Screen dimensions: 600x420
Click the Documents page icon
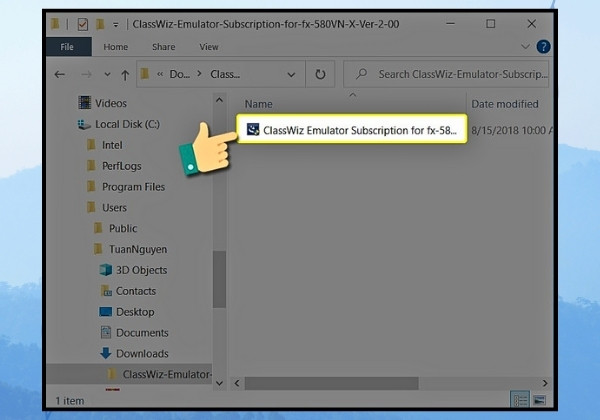click(x=106, y=332)
